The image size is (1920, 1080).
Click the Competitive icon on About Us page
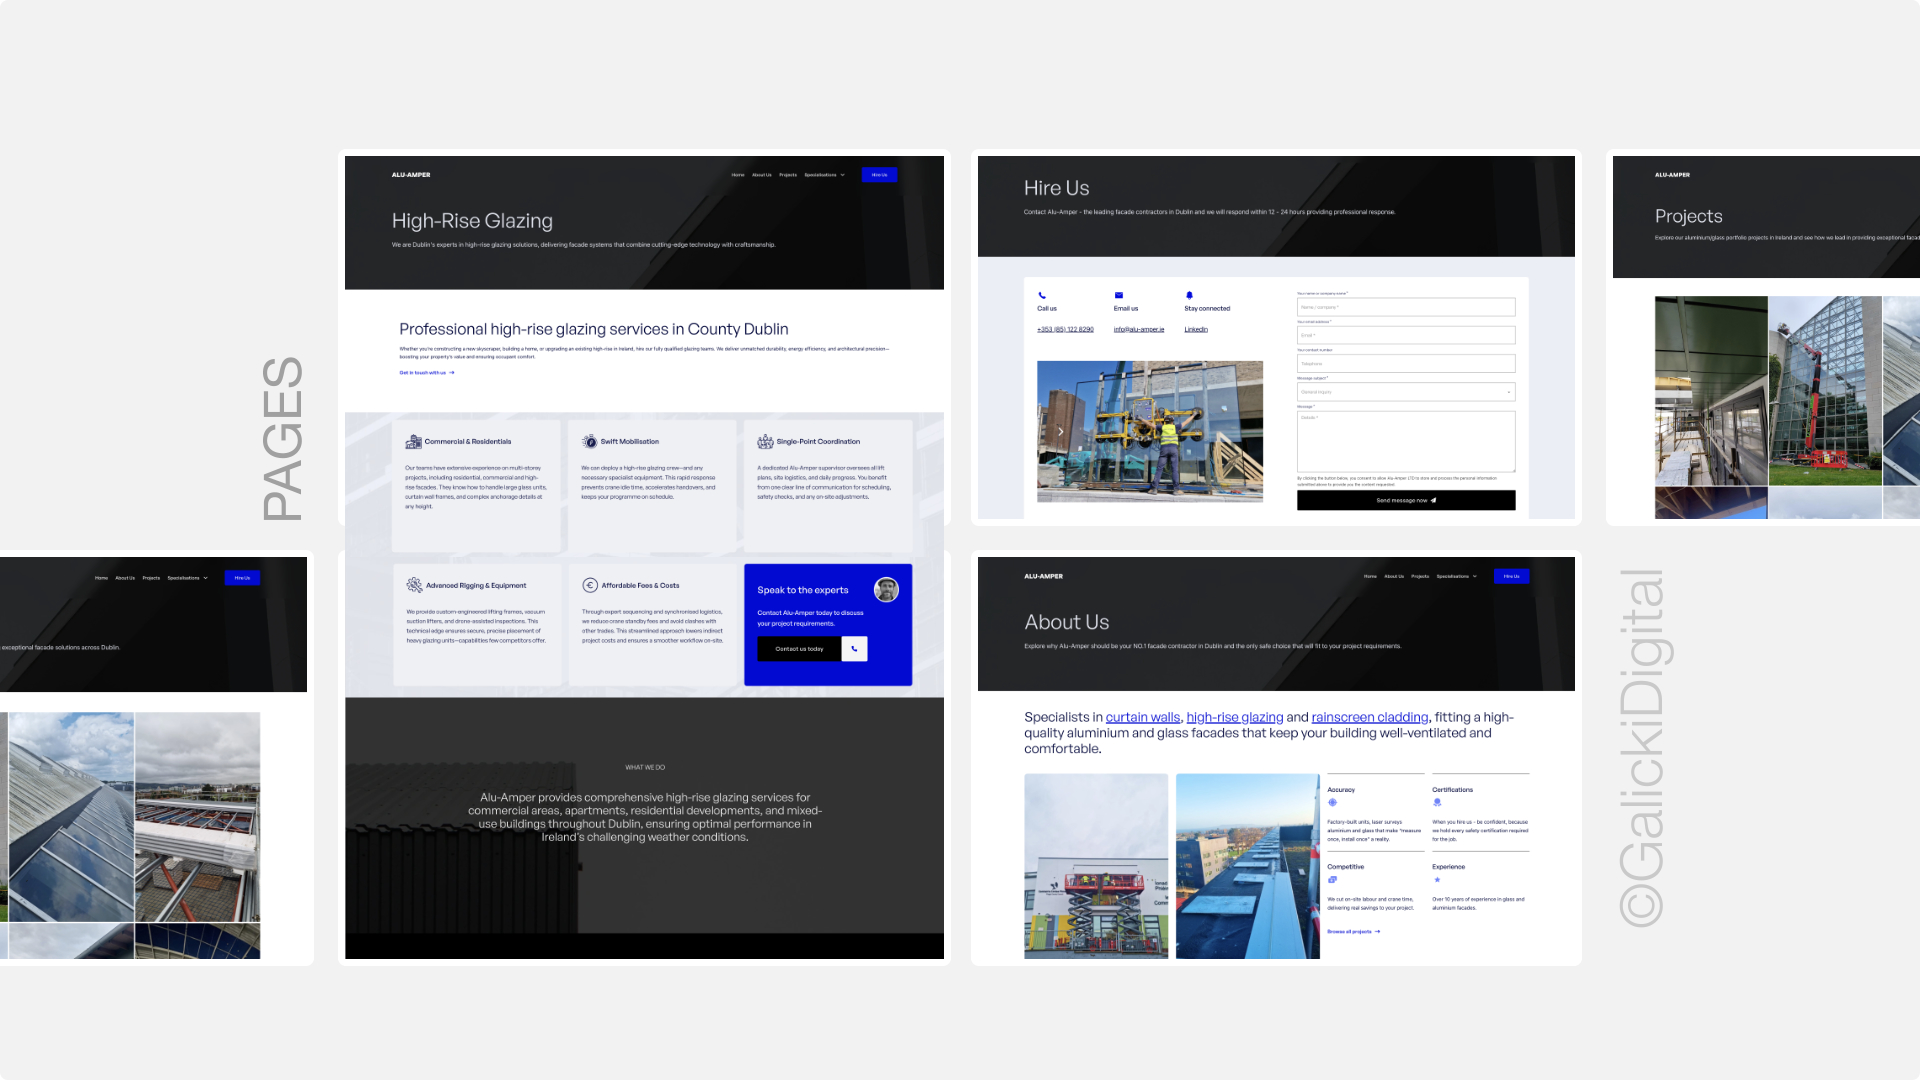(1332, 879)
